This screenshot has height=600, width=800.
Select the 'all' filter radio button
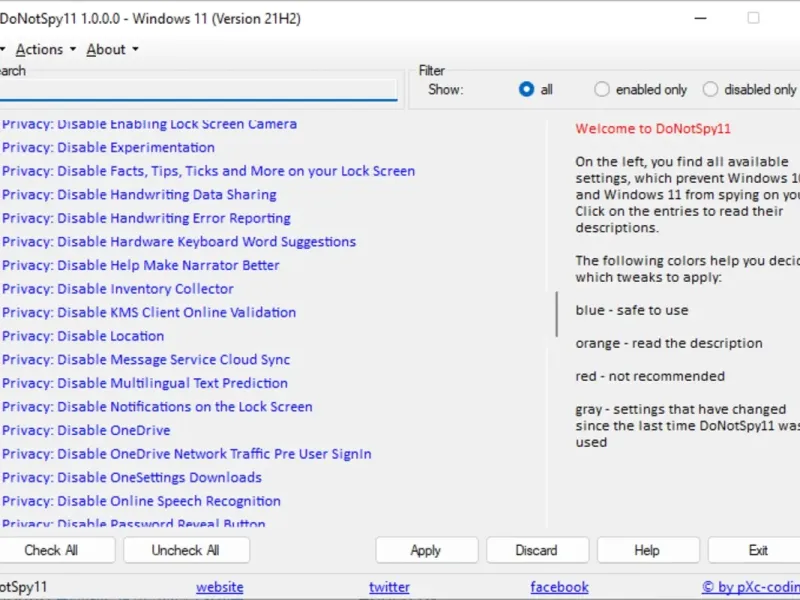526,89
